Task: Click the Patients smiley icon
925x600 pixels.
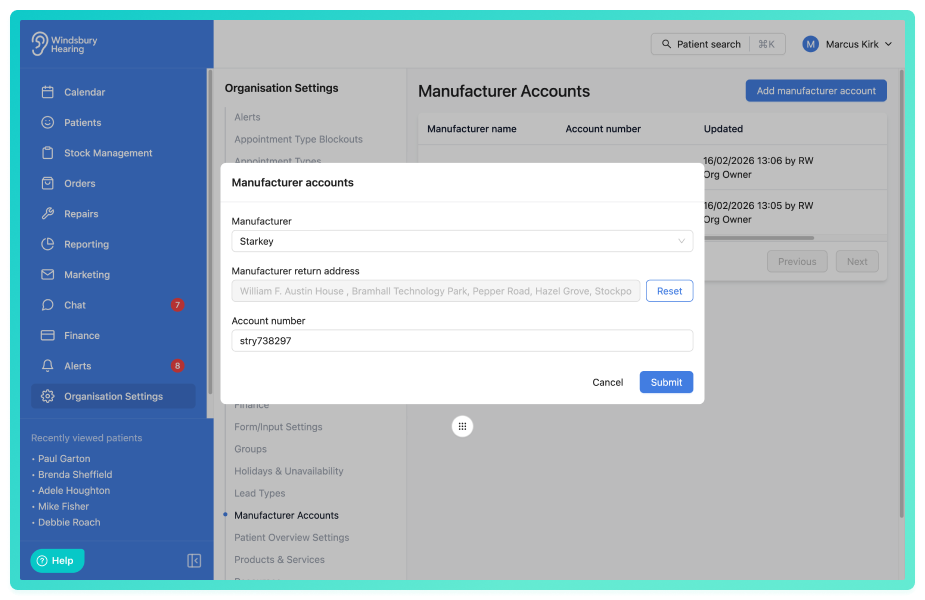Action: point(48,122)
